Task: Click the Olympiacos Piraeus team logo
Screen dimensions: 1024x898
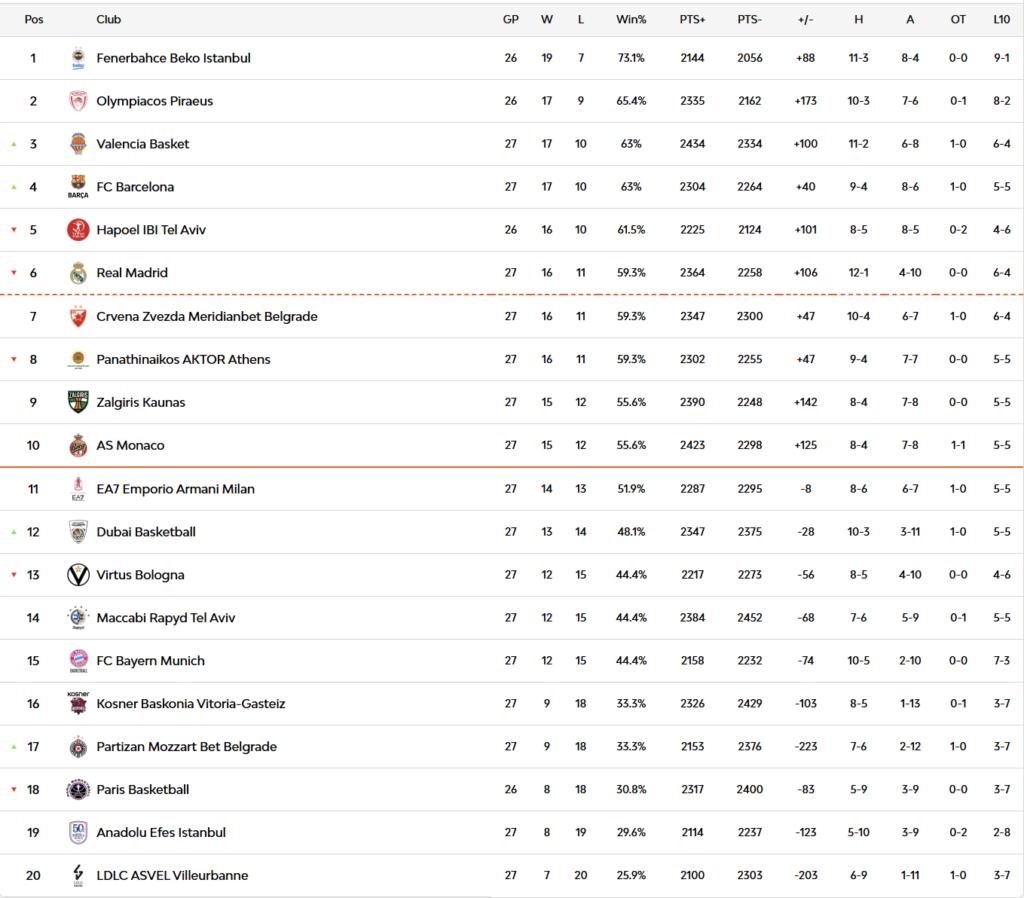Action: pos(78,101)
